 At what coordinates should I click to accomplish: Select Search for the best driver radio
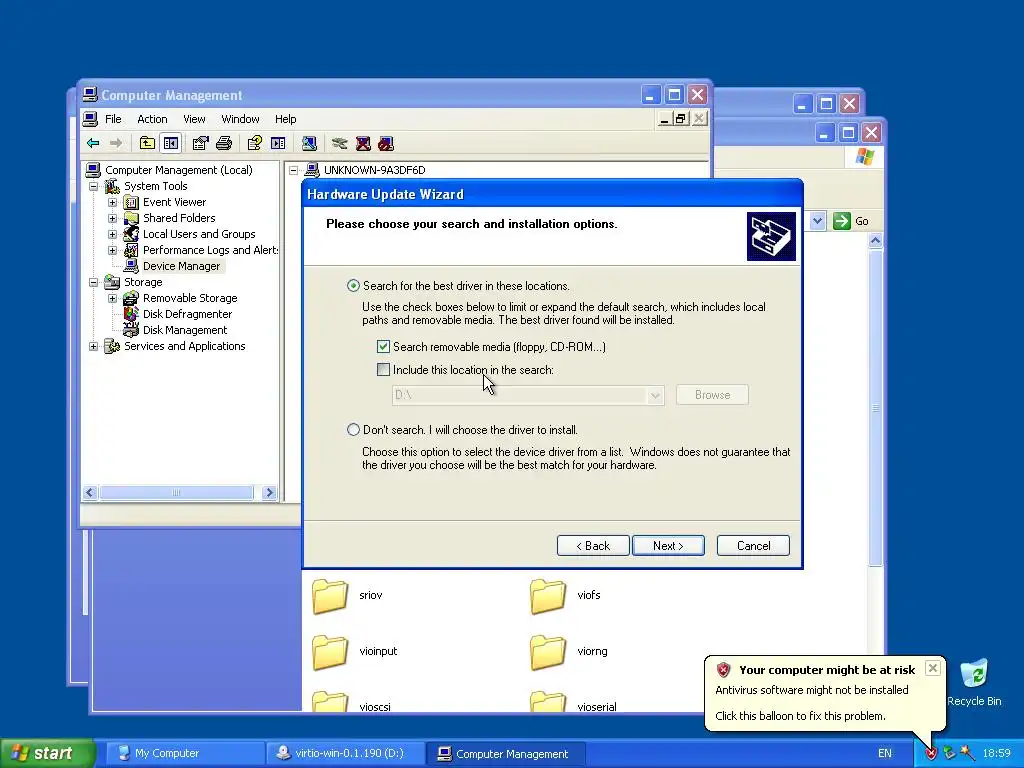coord(353,285)
